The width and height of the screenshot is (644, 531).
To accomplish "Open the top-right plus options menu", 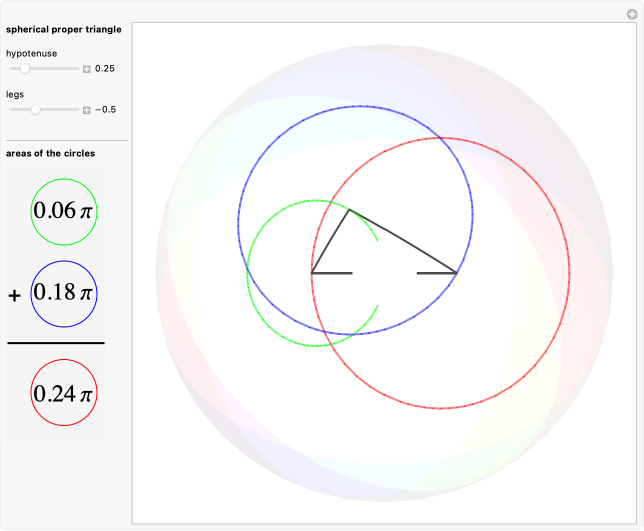I will [x=631, y=14].
